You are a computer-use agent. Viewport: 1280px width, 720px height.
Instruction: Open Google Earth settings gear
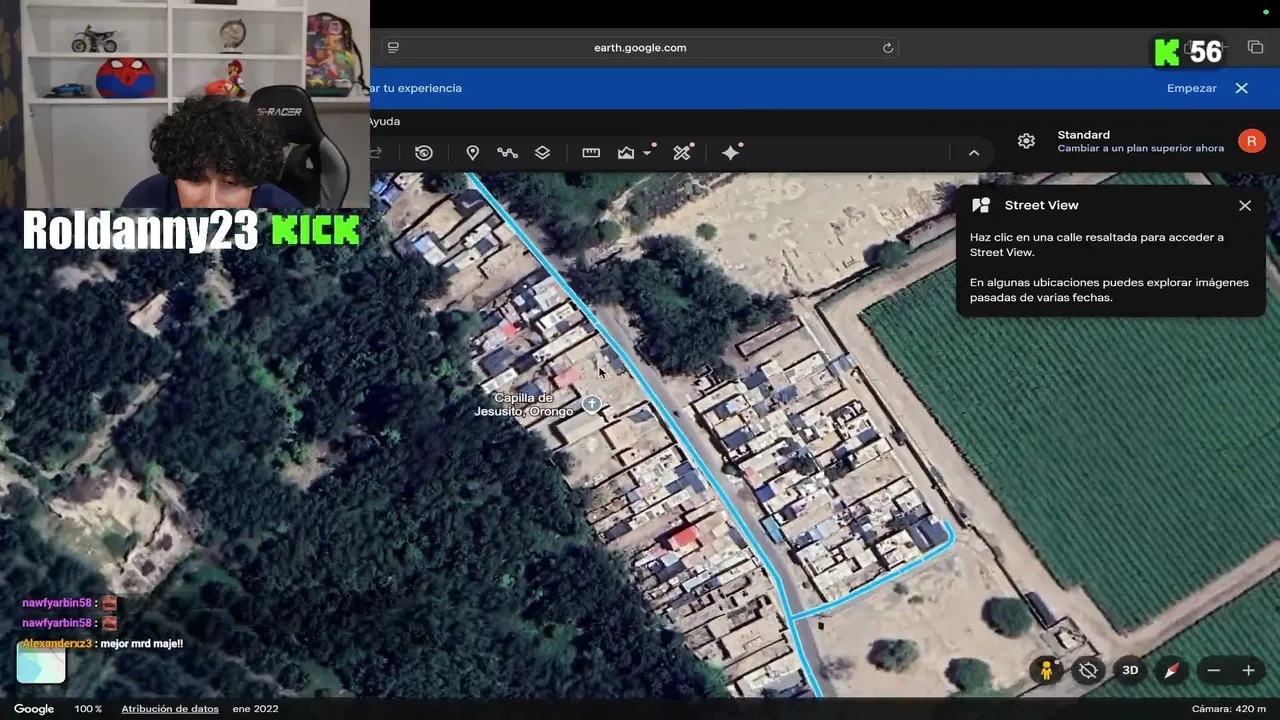tap(1026, 141)
